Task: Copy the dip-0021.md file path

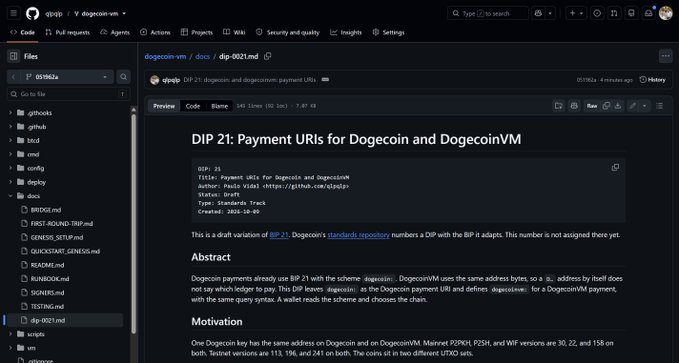Action: tap(268, 56)
